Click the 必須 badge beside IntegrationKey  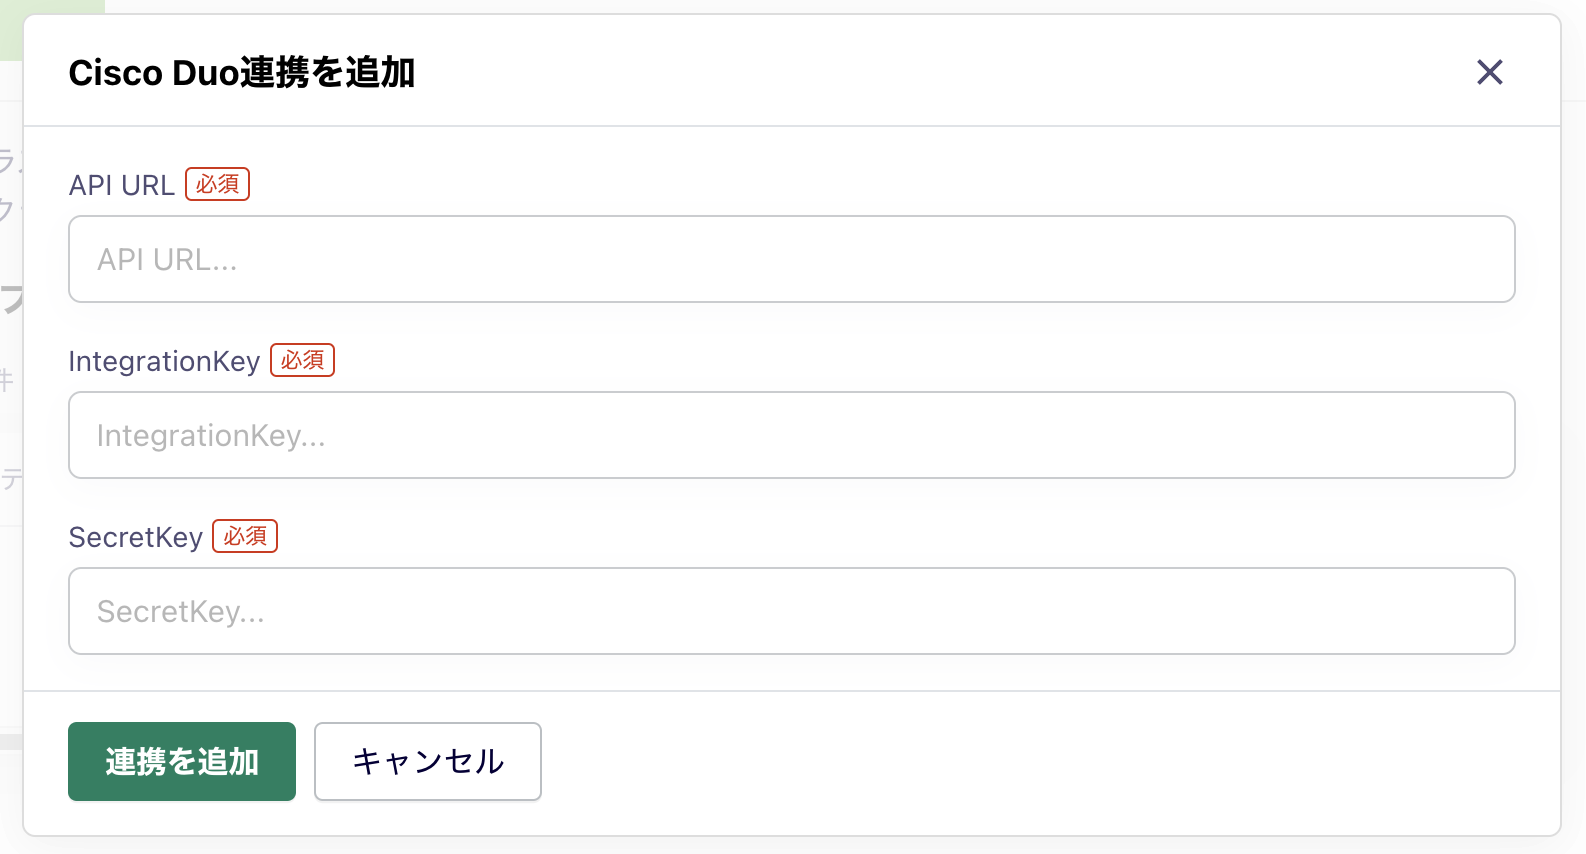coord(302,360)
